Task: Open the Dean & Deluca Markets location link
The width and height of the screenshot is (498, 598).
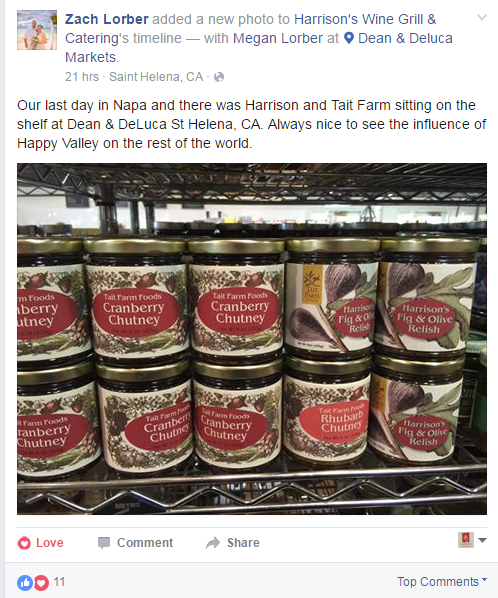Action: [x=259, y=48]
